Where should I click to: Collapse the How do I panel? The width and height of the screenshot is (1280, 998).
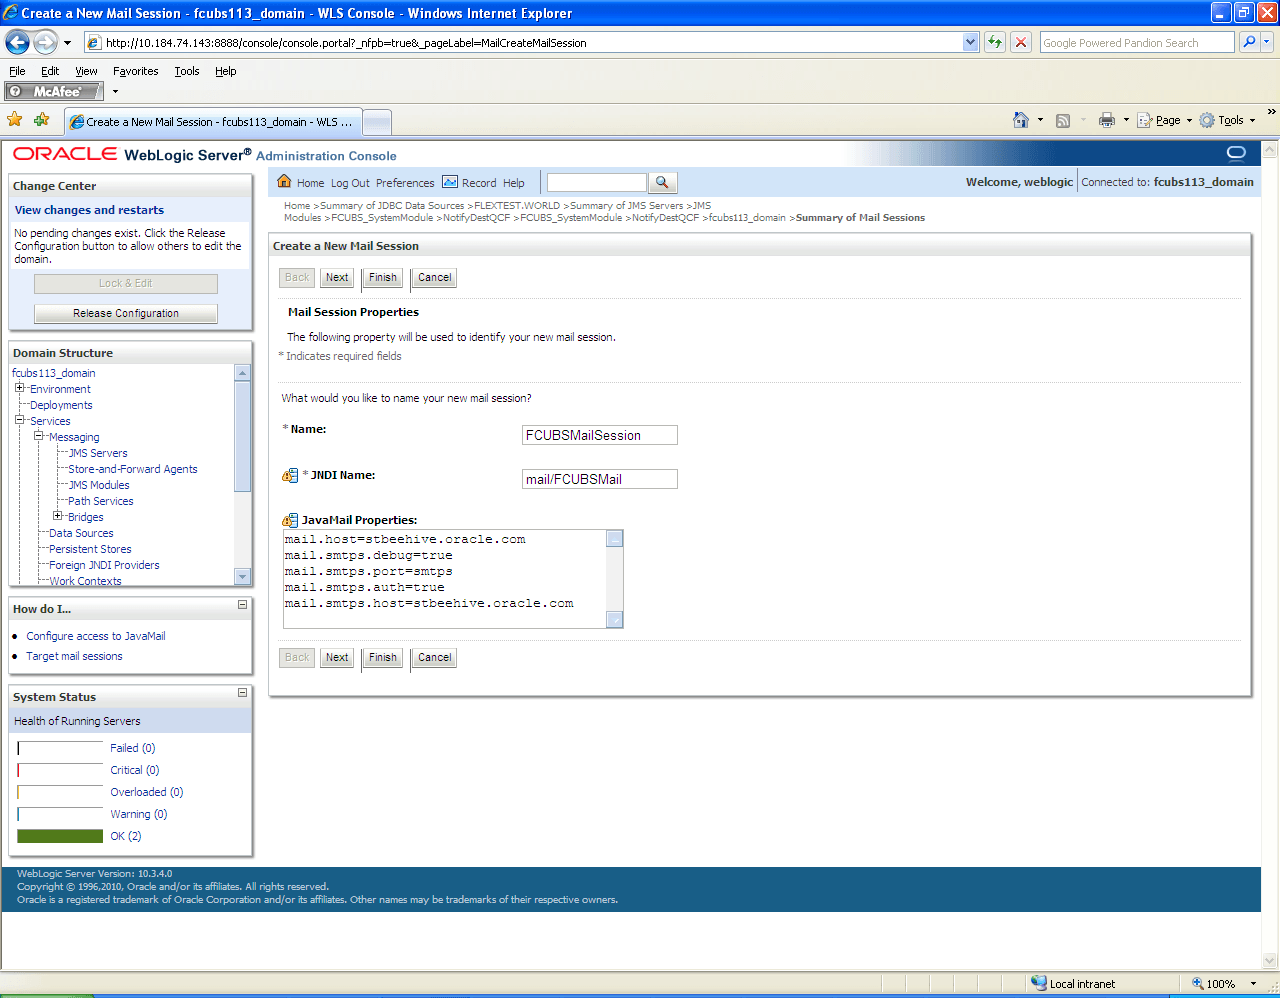pos(242,605)
